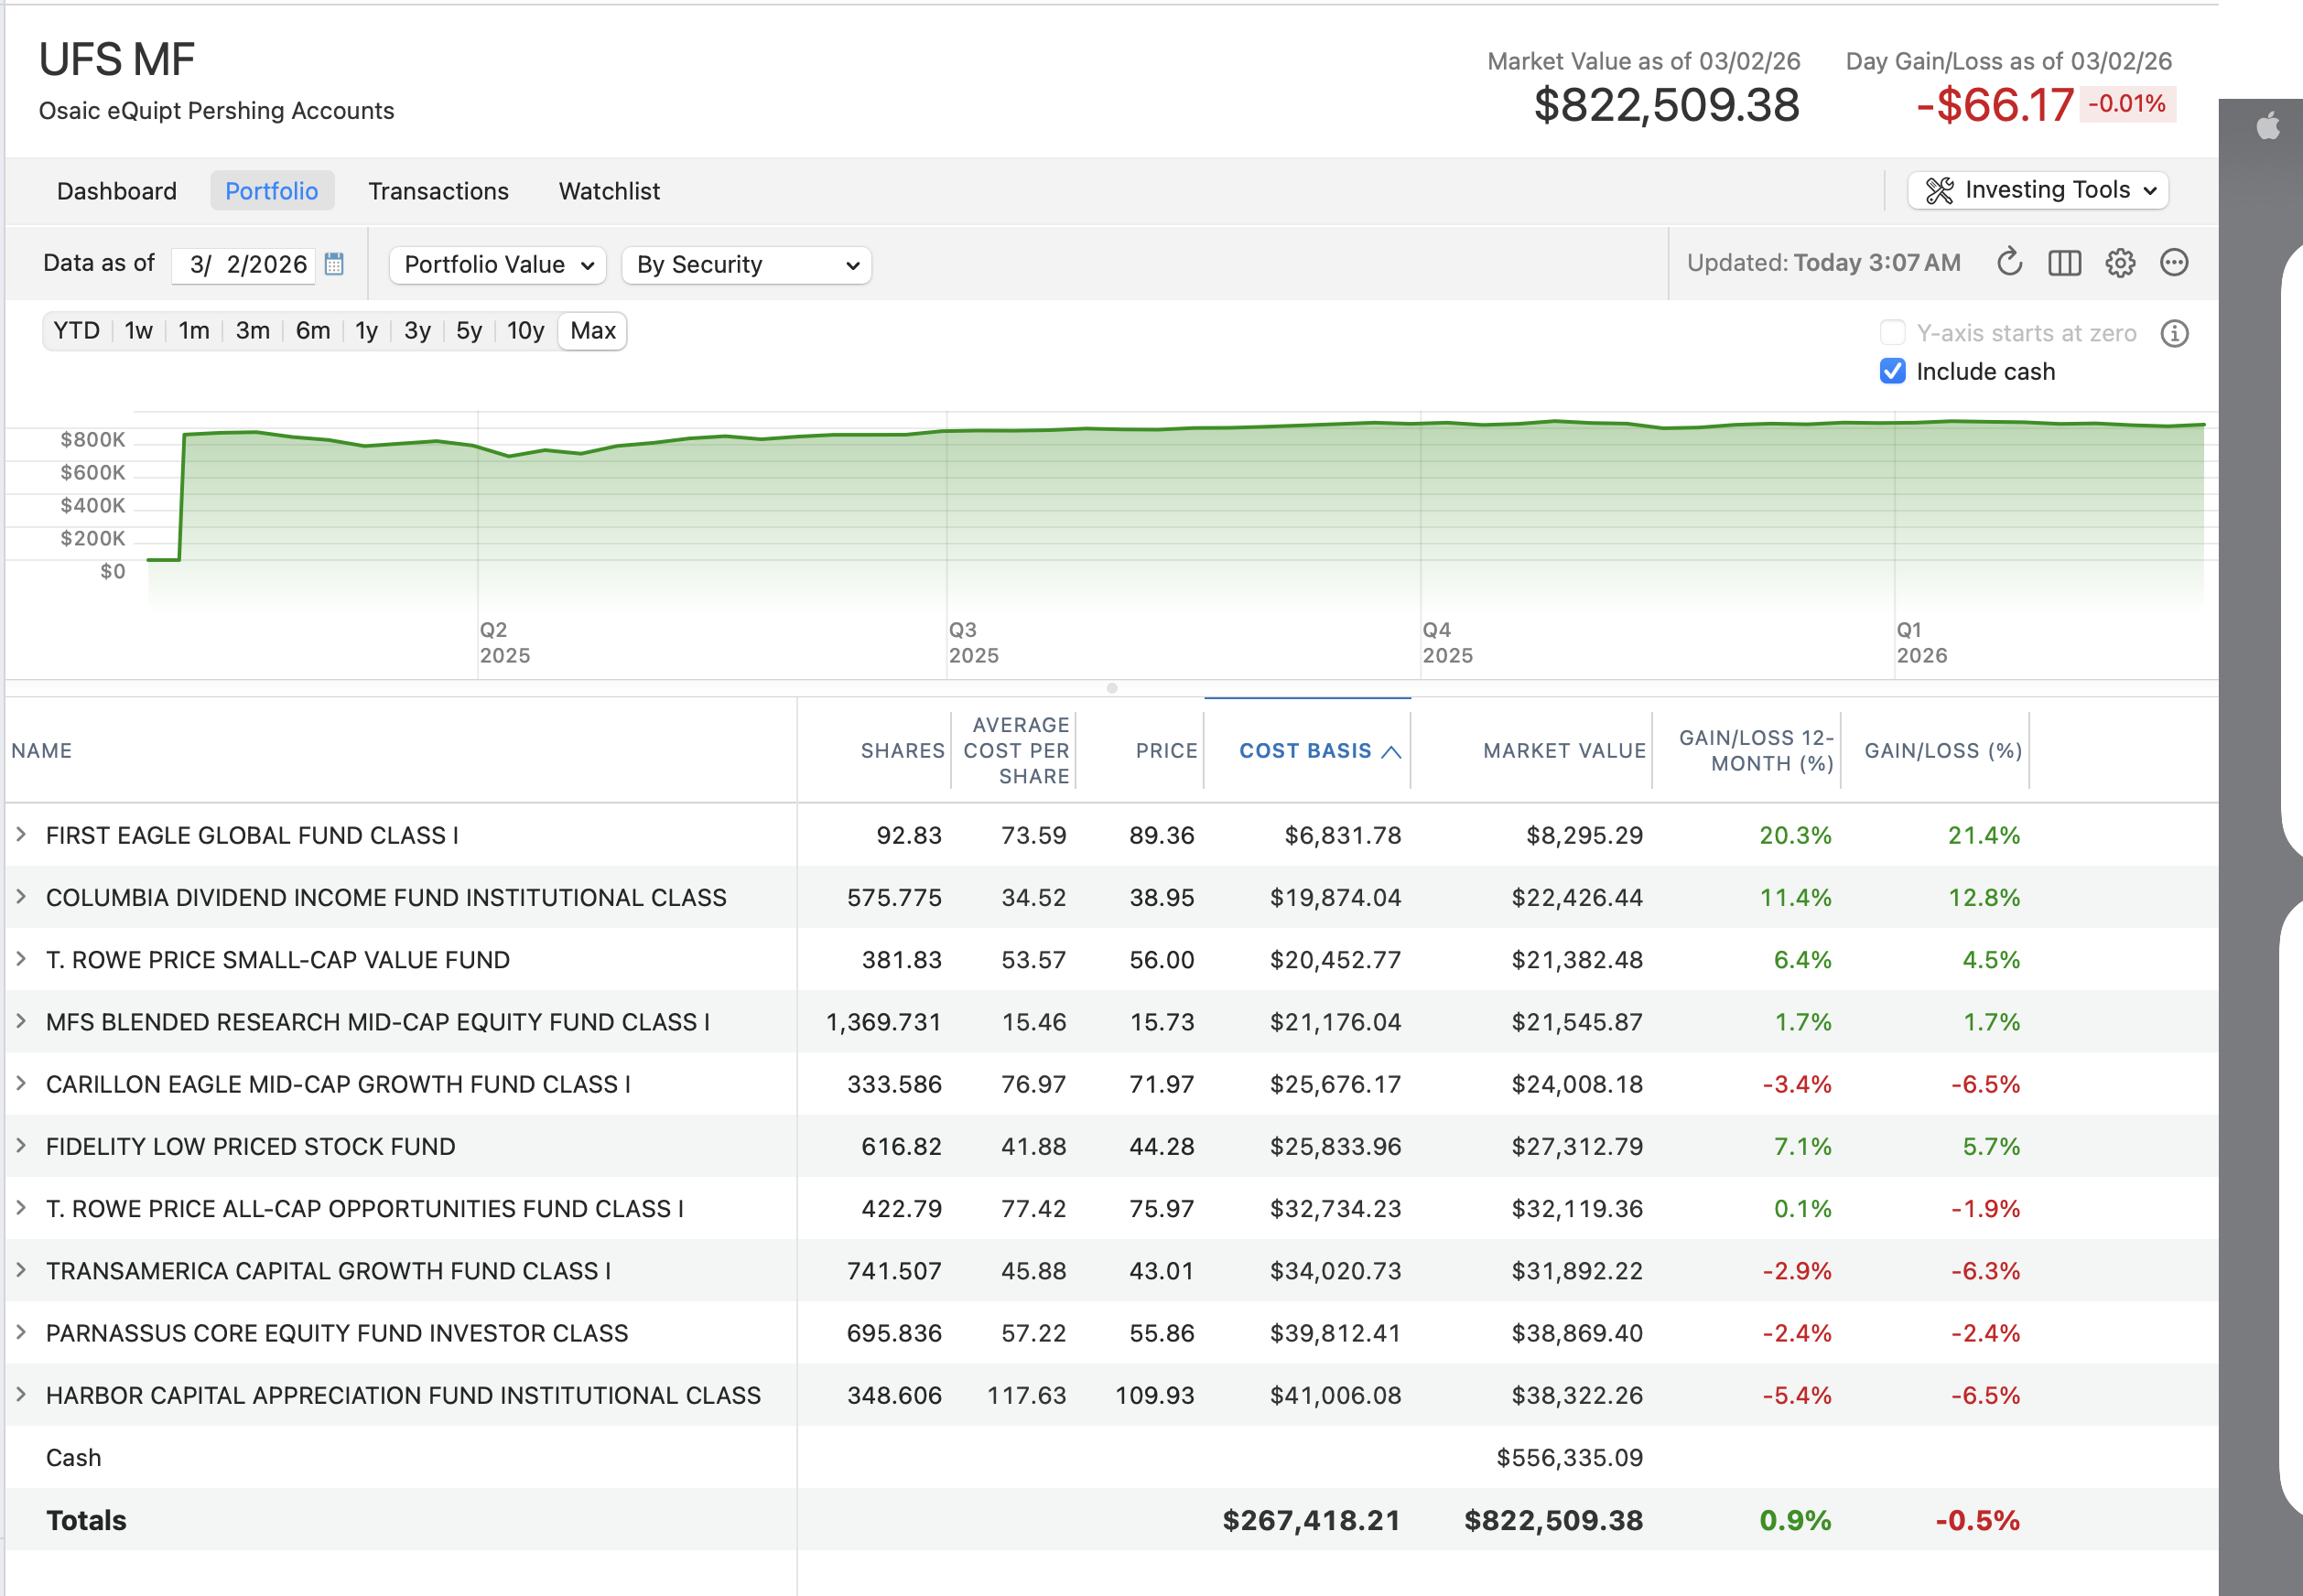Screen dimensions: 2303x1596
Task: Open the By Security dropdown
Action: coord(746,265)
